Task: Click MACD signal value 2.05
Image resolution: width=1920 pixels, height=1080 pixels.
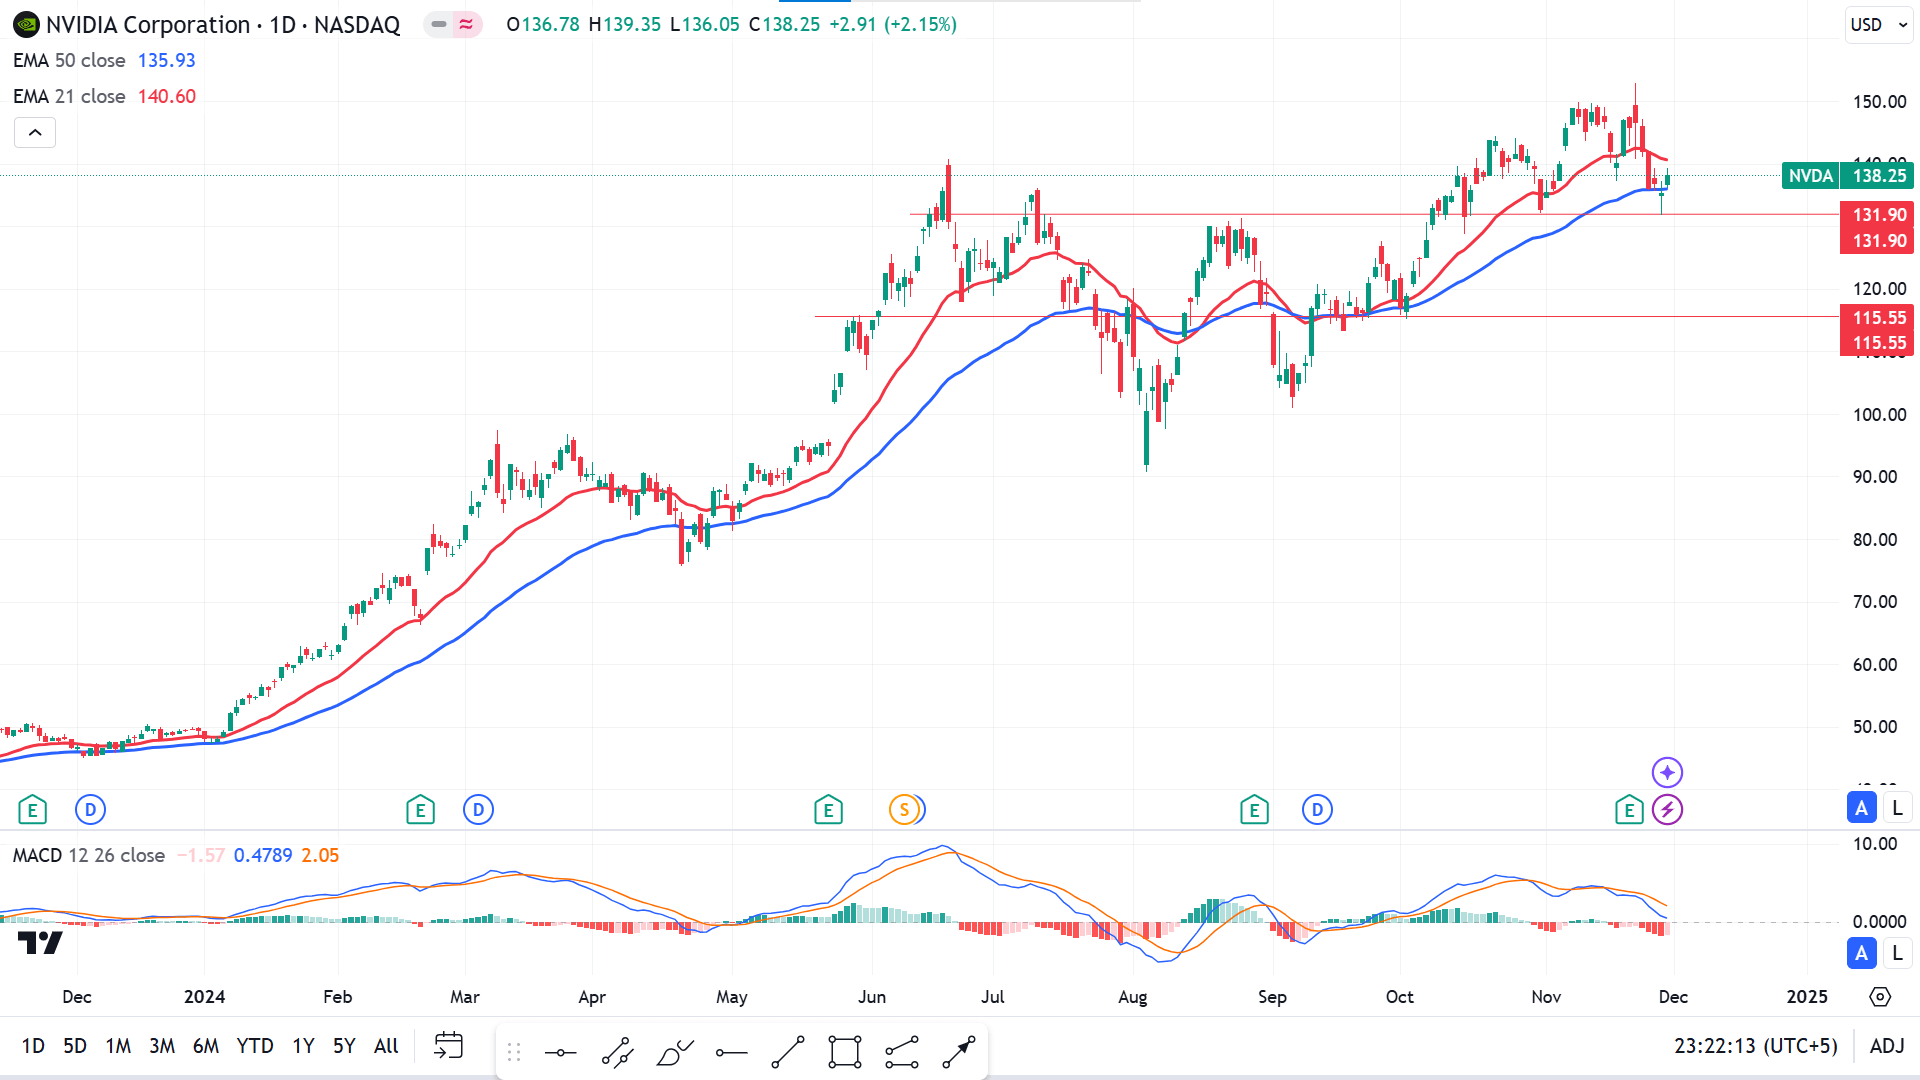Action: [320, 855]
